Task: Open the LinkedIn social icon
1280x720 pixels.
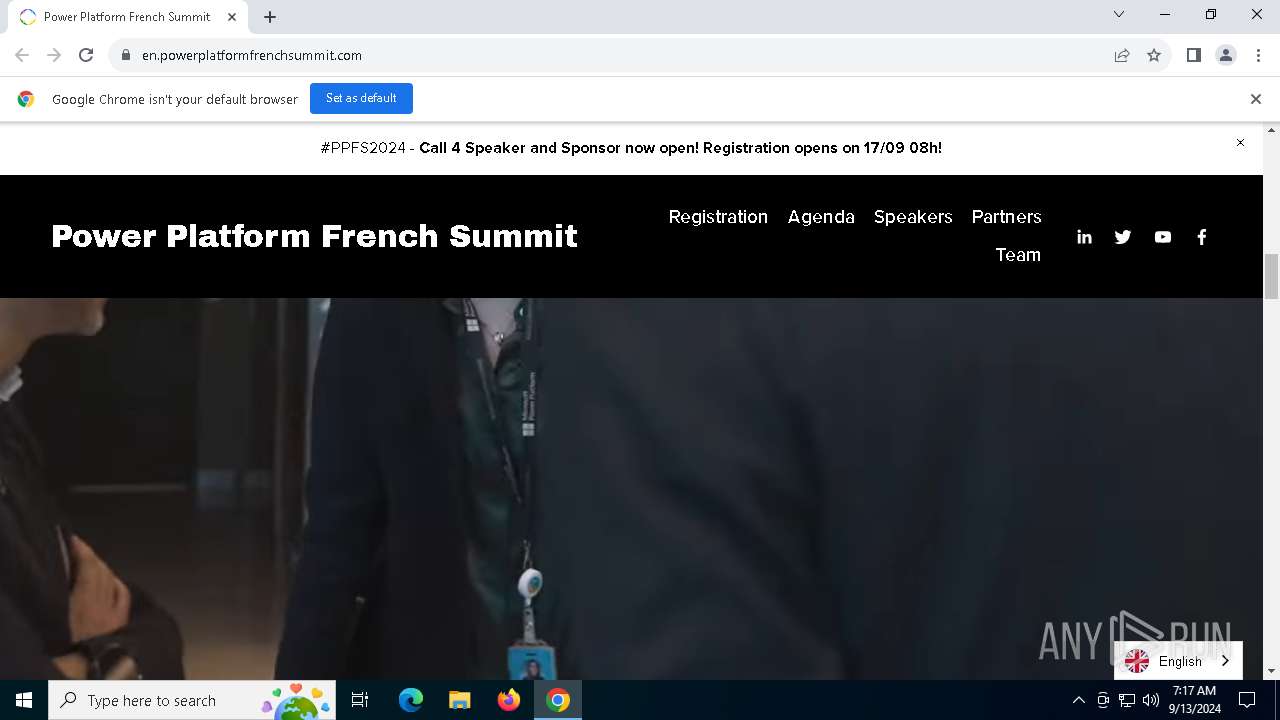Action: 1084,237
